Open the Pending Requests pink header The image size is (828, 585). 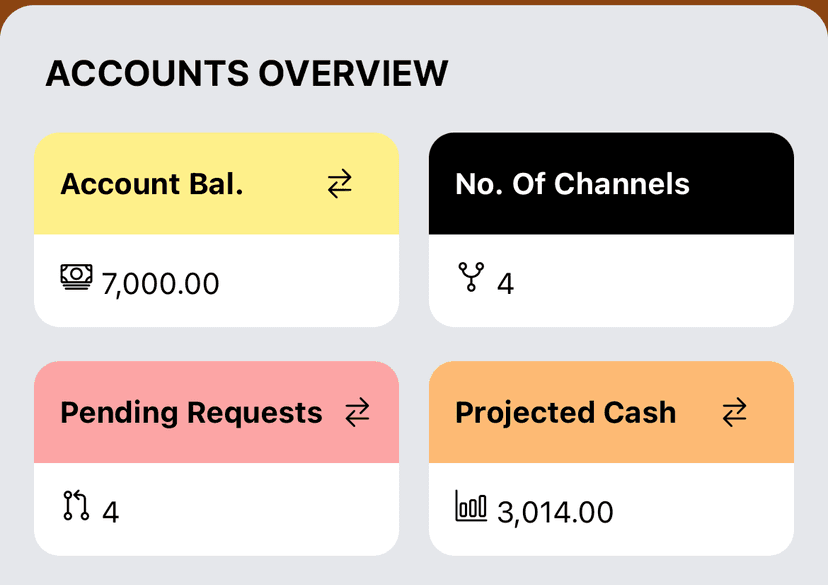[217, 412]
